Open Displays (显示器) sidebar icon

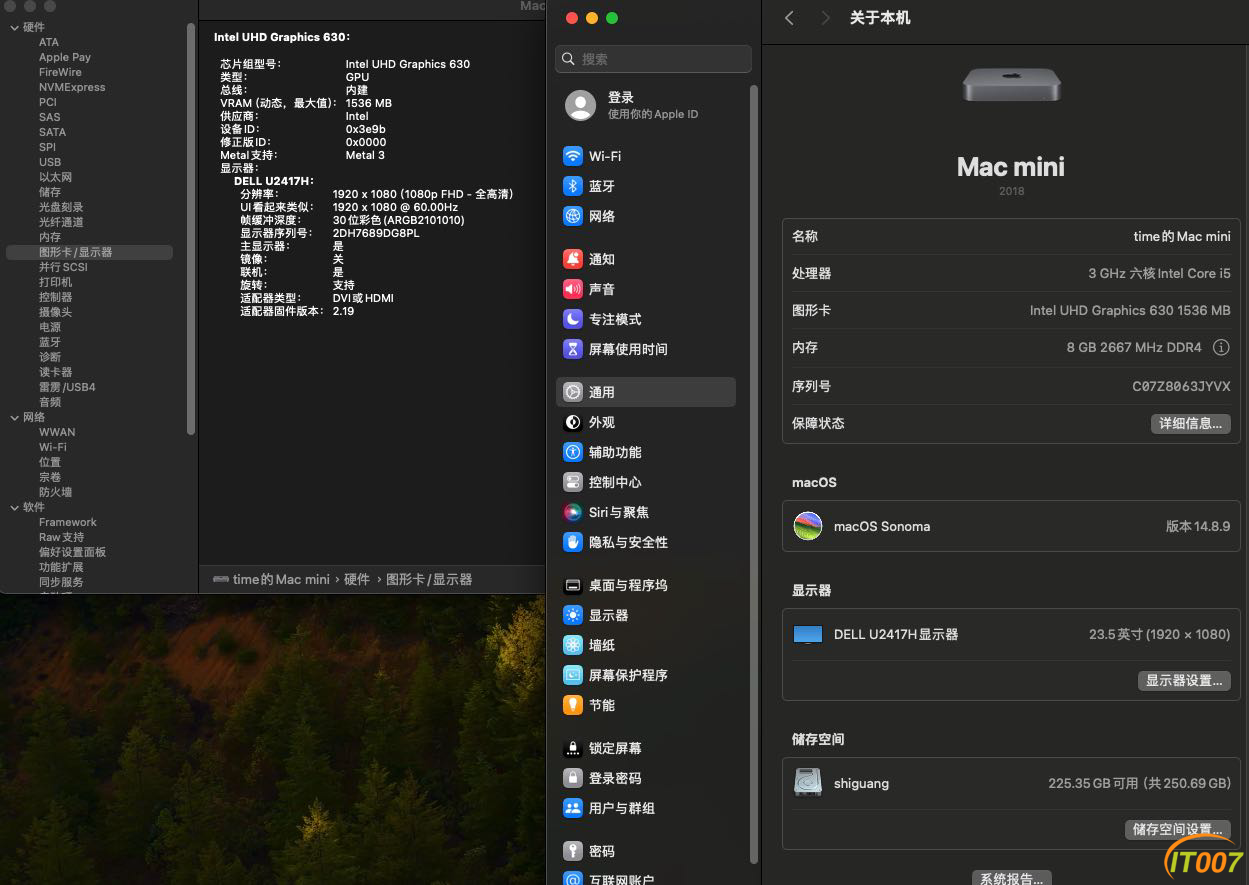pos(573,615)
